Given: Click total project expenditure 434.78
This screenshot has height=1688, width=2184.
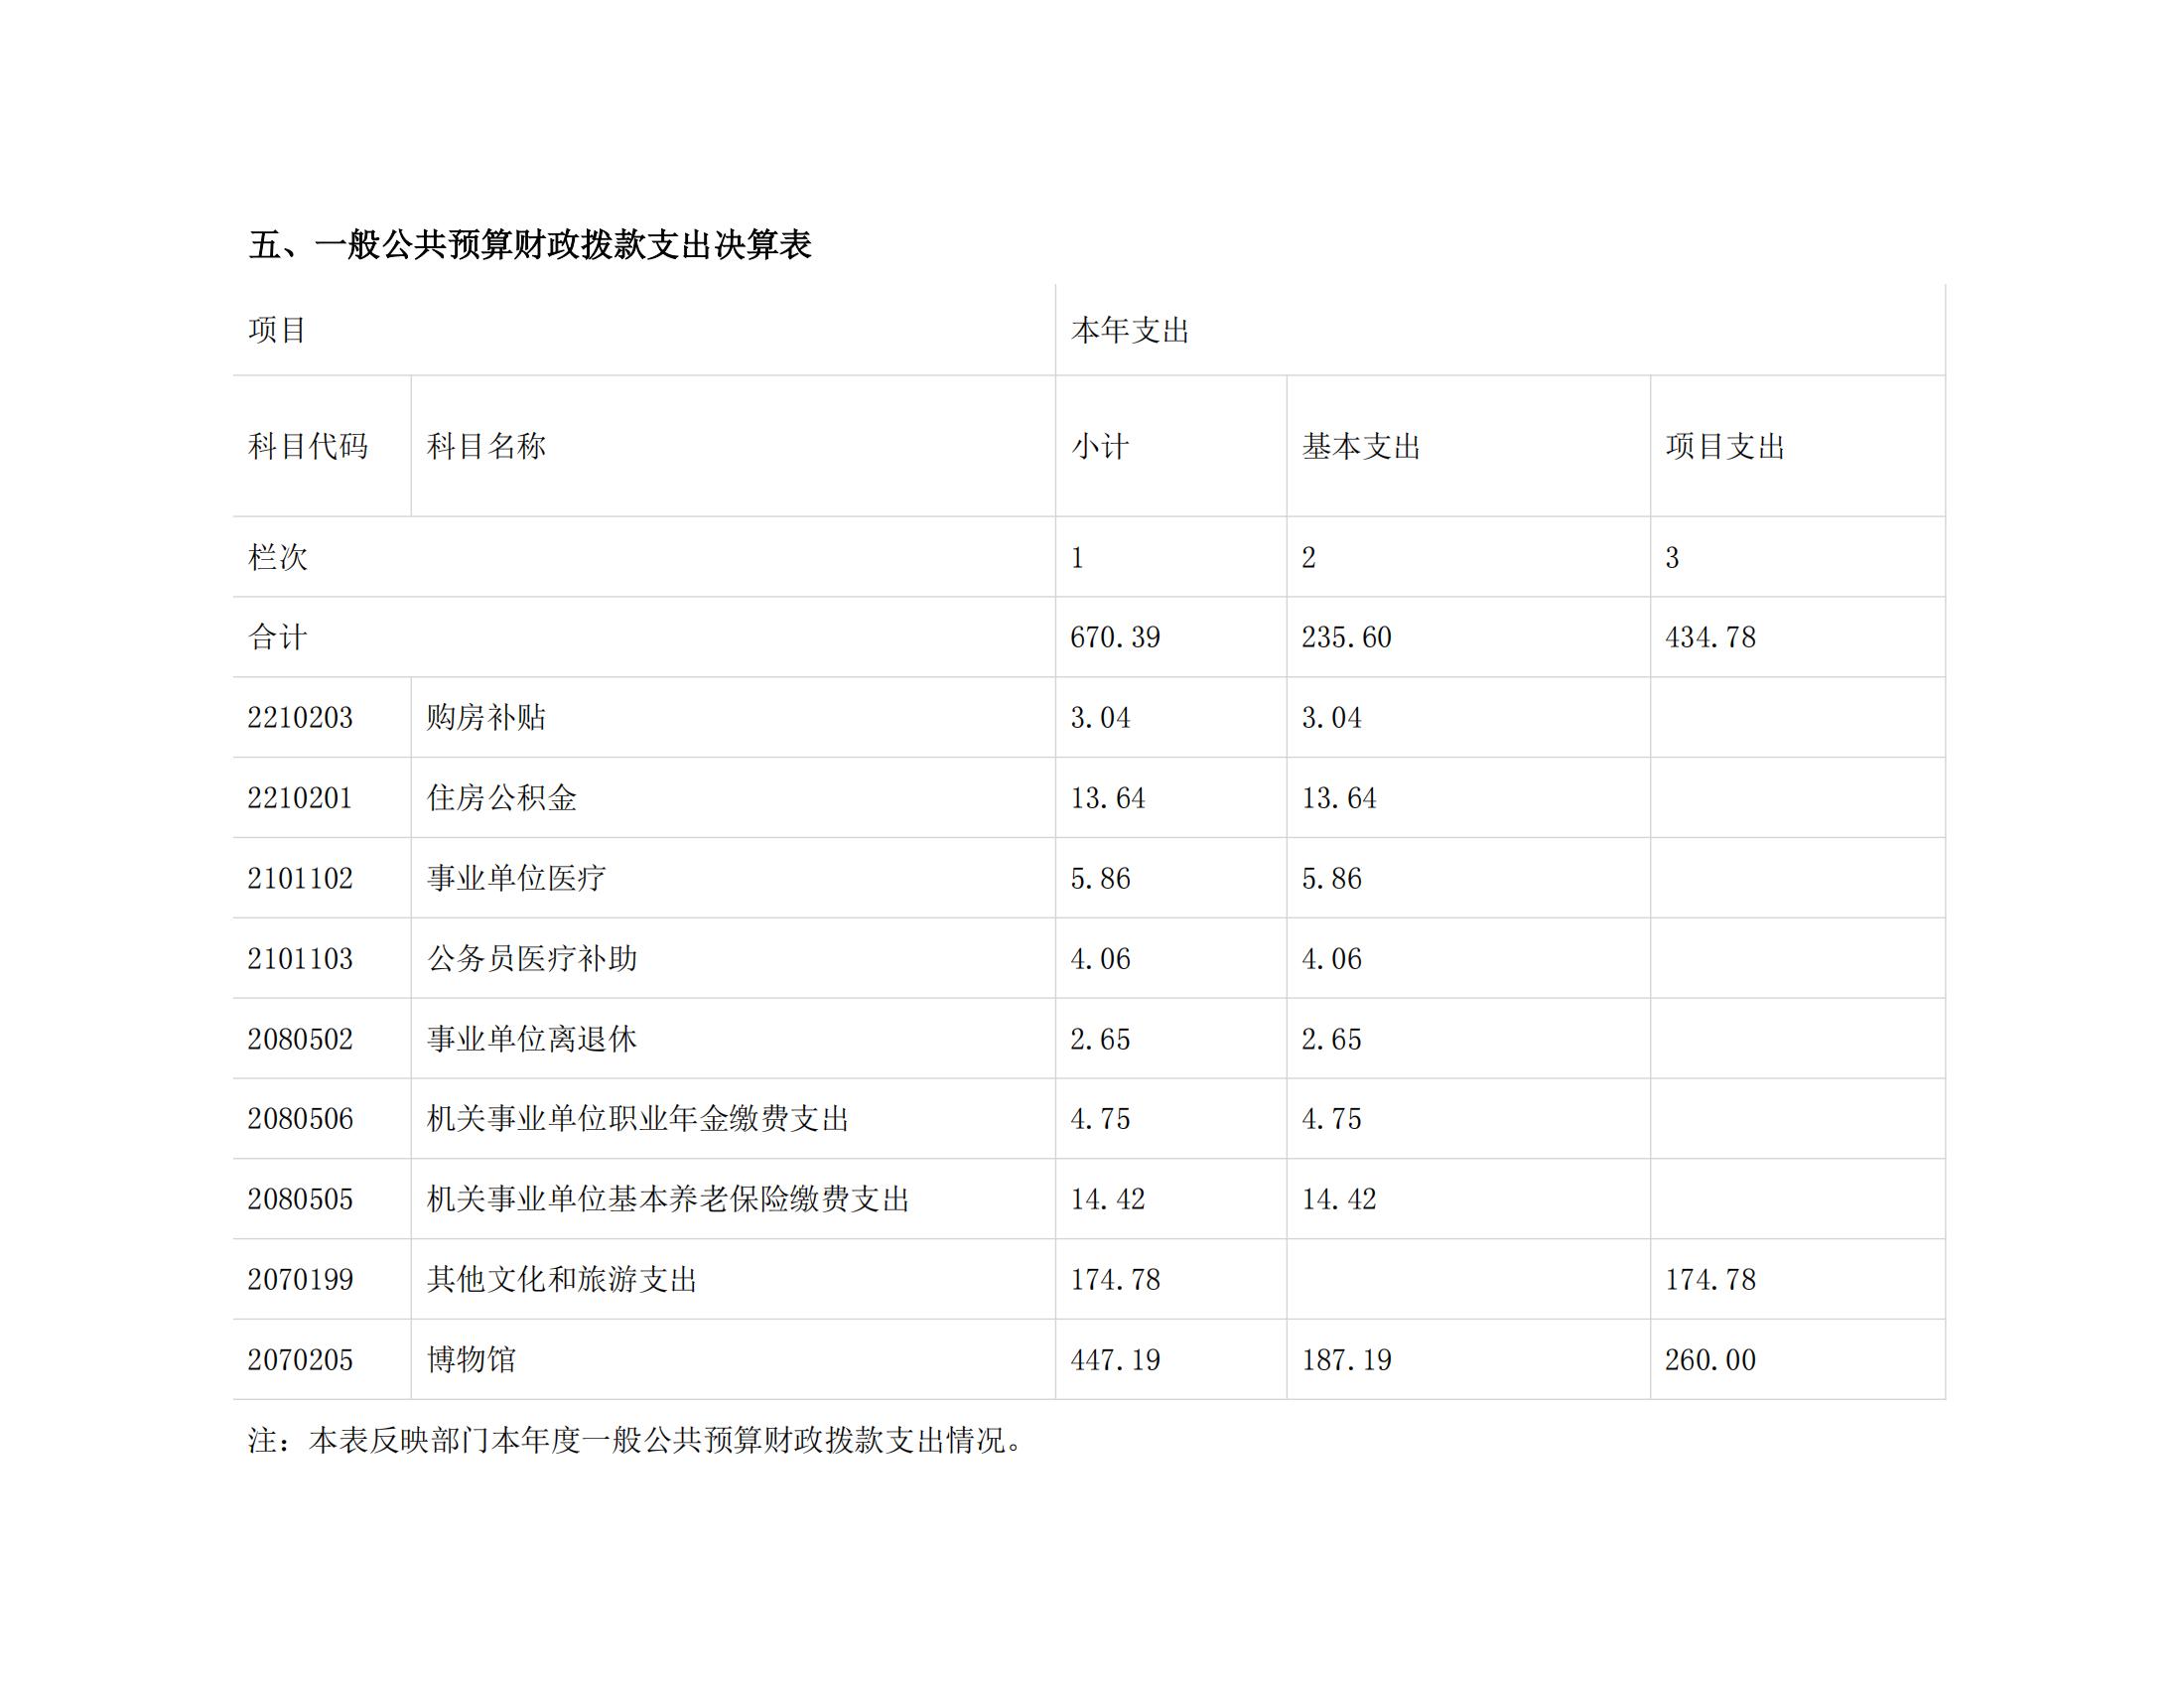Looking at the screenshot, I should click(1710, 637).
